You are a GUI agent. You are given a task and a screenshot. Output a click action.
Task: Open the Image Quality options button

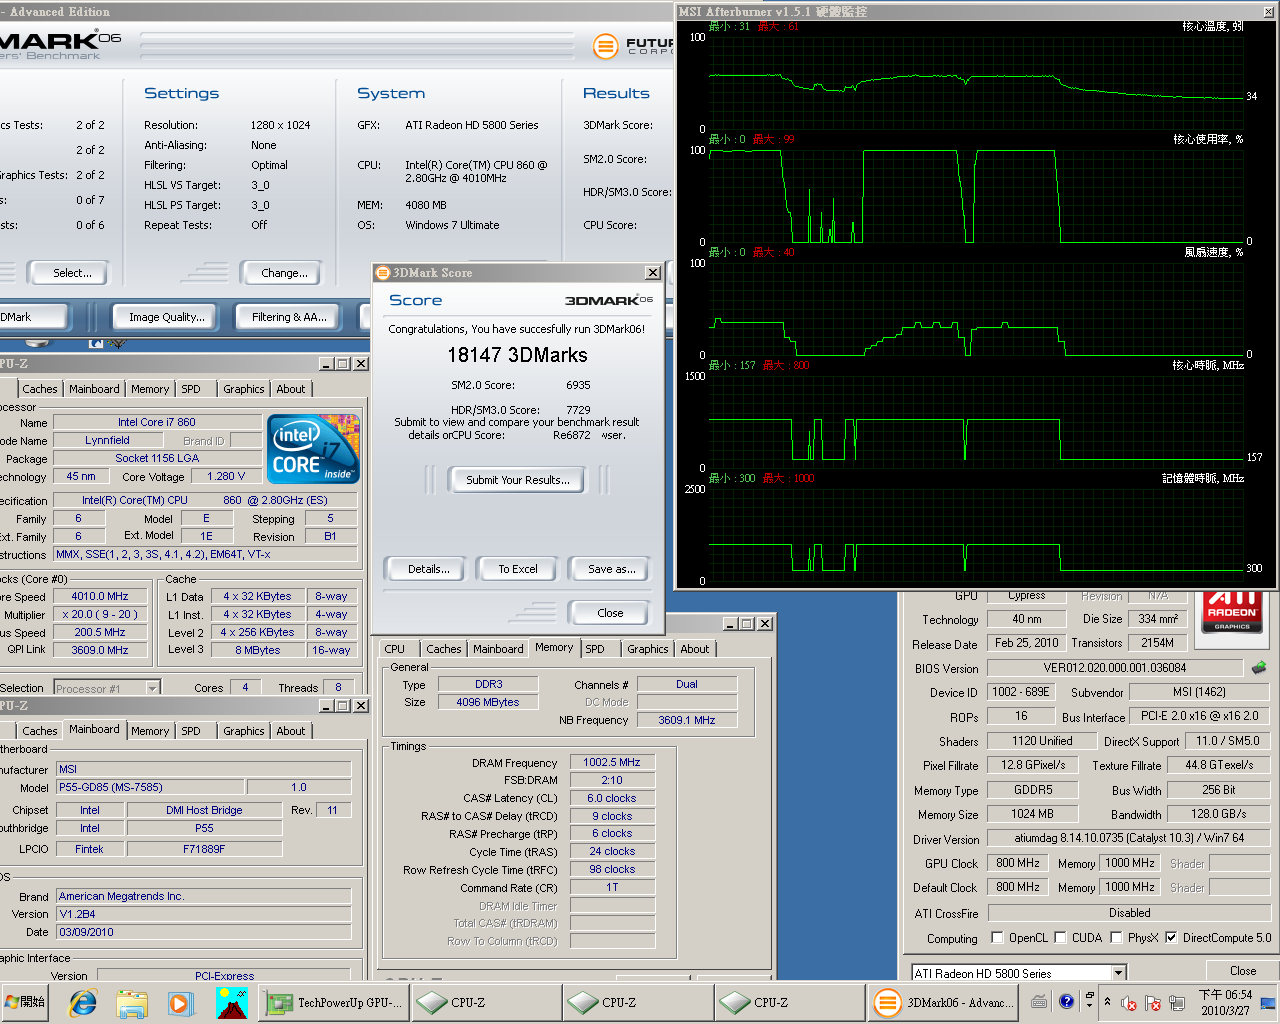tap(166, 317)
